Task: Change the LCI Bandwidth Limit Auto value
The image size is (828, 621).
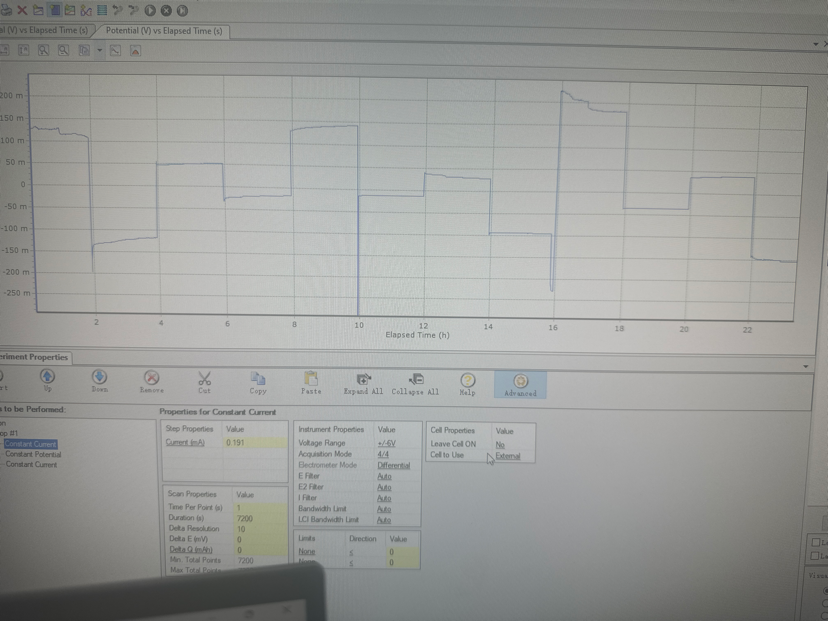Action: click(384, 520)
